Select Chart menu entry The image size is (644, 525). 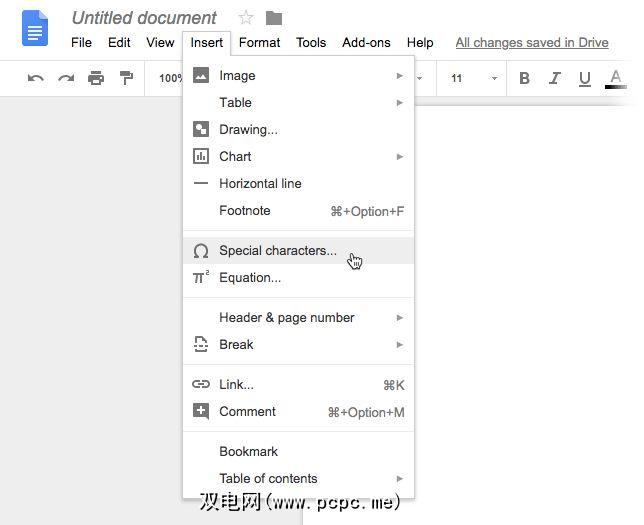point(299,157)
